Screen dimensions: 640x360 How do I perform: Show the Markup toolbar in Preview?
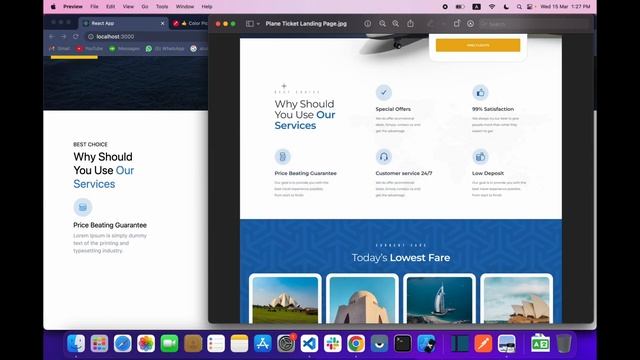click(x=470, y=24)
